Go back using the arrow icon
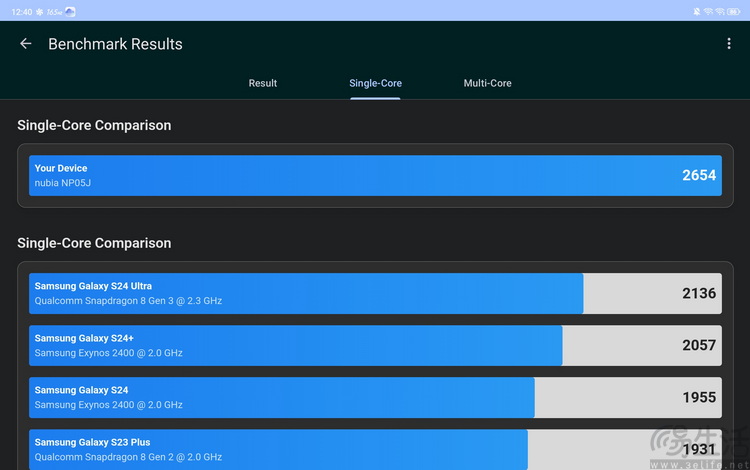Screen dimensions: 750x470 pyautogui.click(x=26, y=44)
